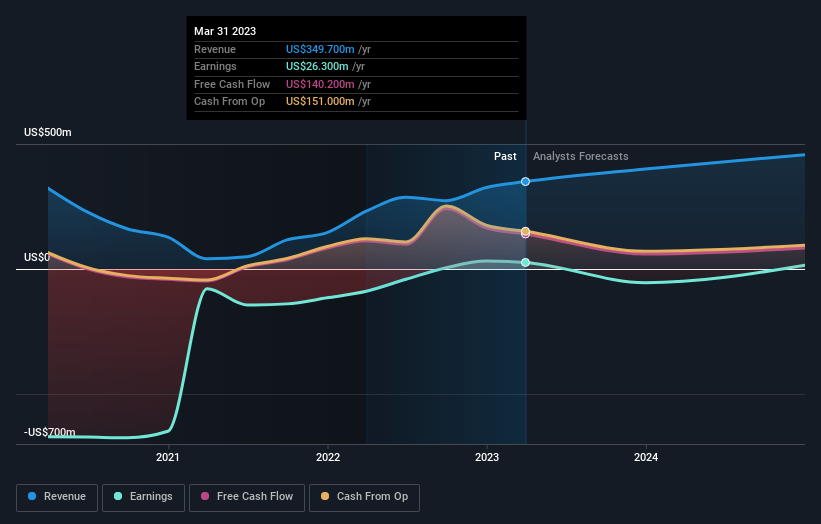Select the 2024 x-axis label
The width and height of the screenshot is (821, 524).
click(646, 457)
